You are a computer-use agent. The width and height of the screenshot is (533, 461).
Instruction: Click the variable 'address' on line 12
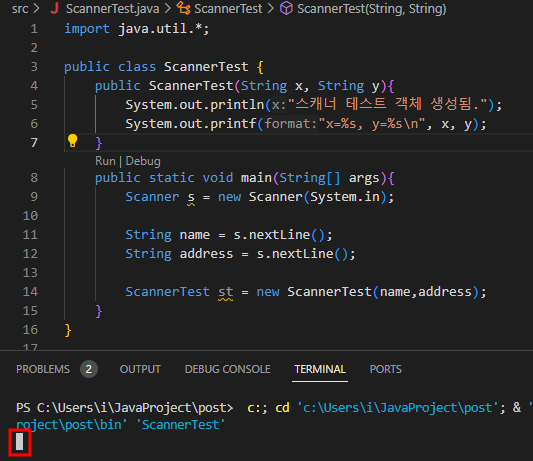point(206,254)
